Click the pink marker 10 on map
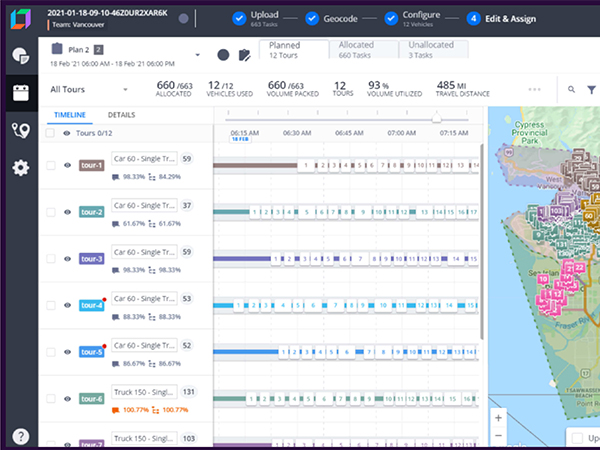The image size is (600, 450). point(543,279)
